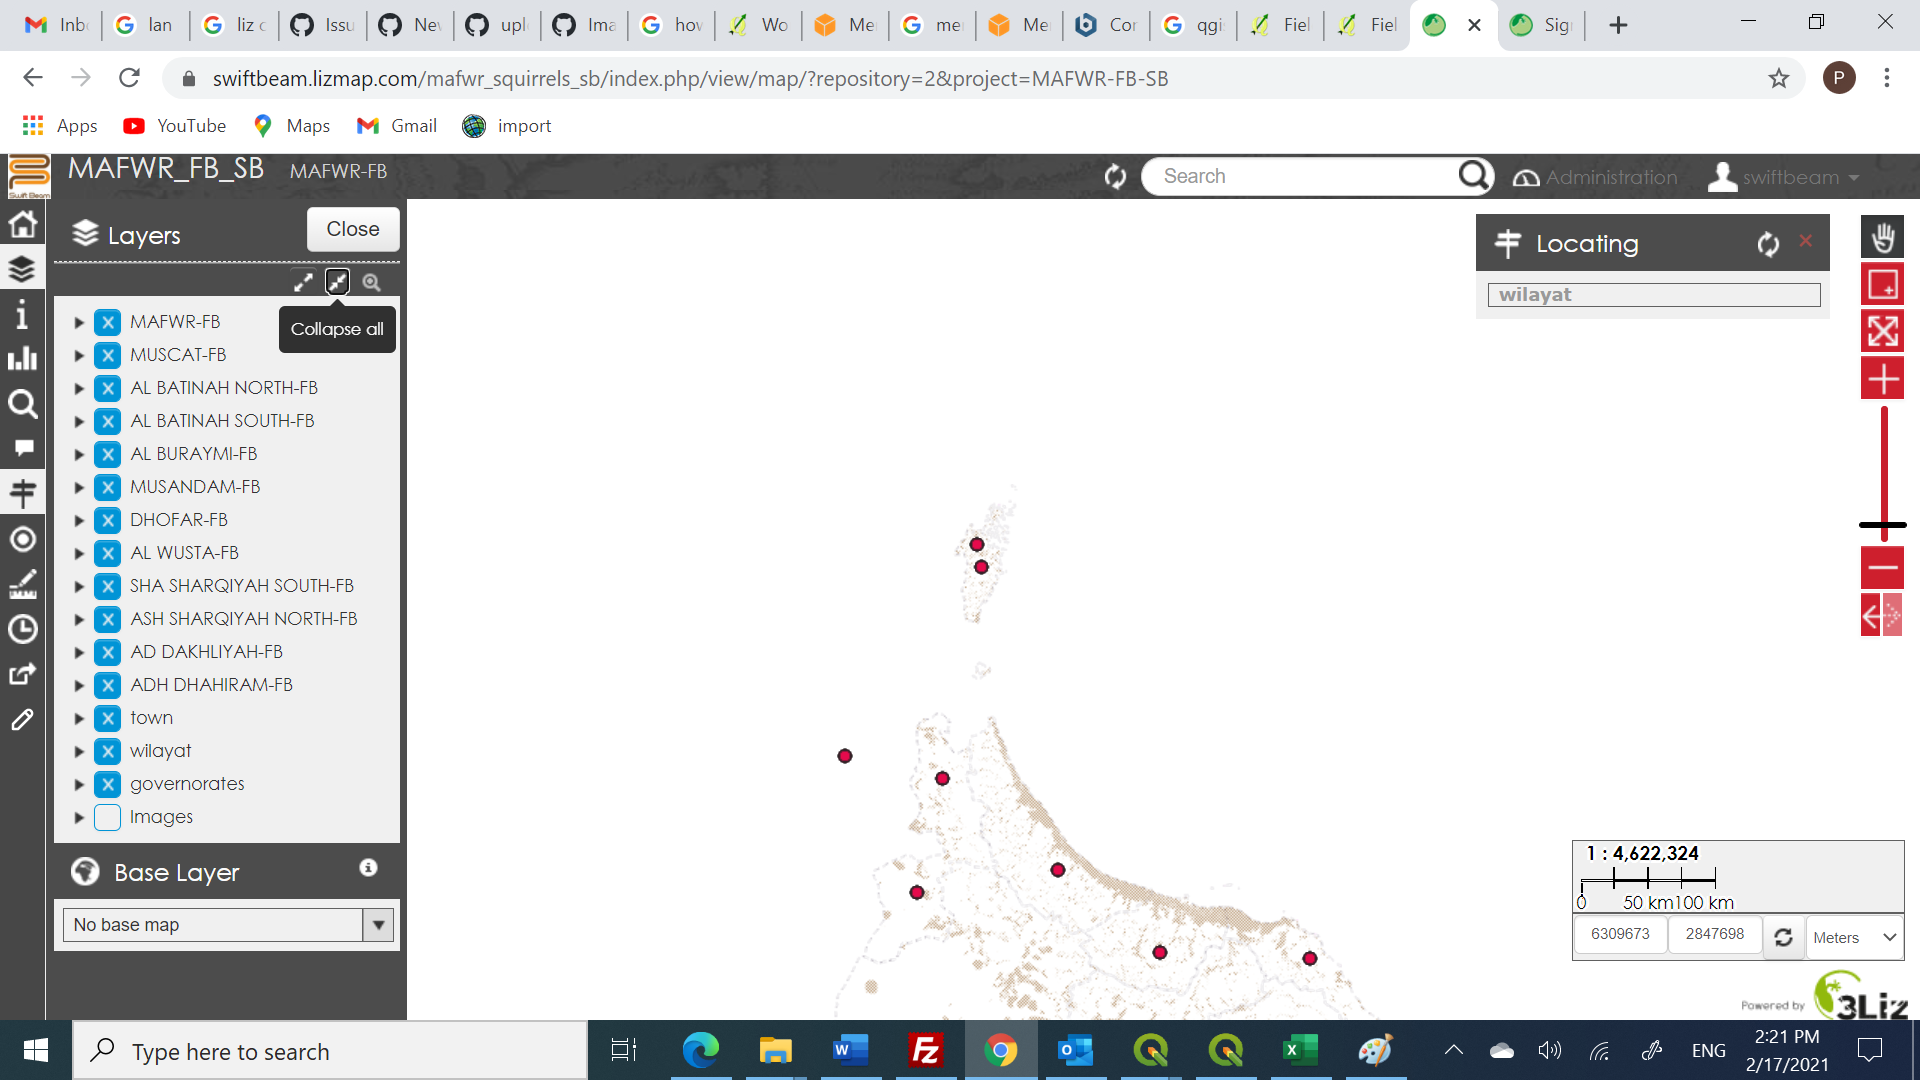Open the Dataviz charts panel icon
The image size is (1920, 1080).
[x=22, y=359]
